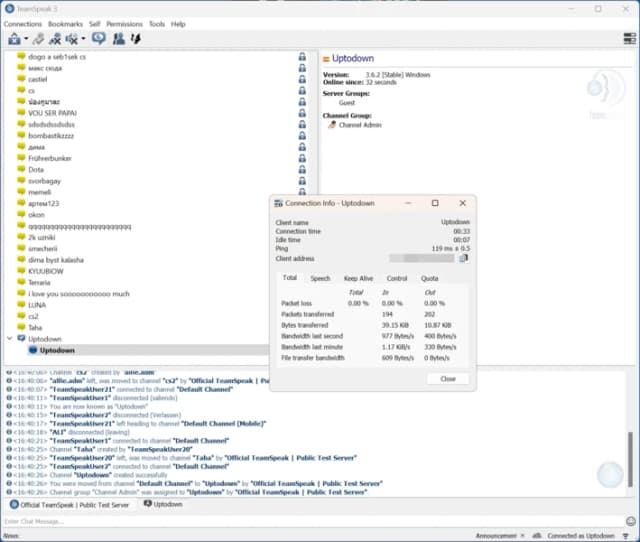
Task: Select the 'cs2' channel
Action: [x=33, y=316]
